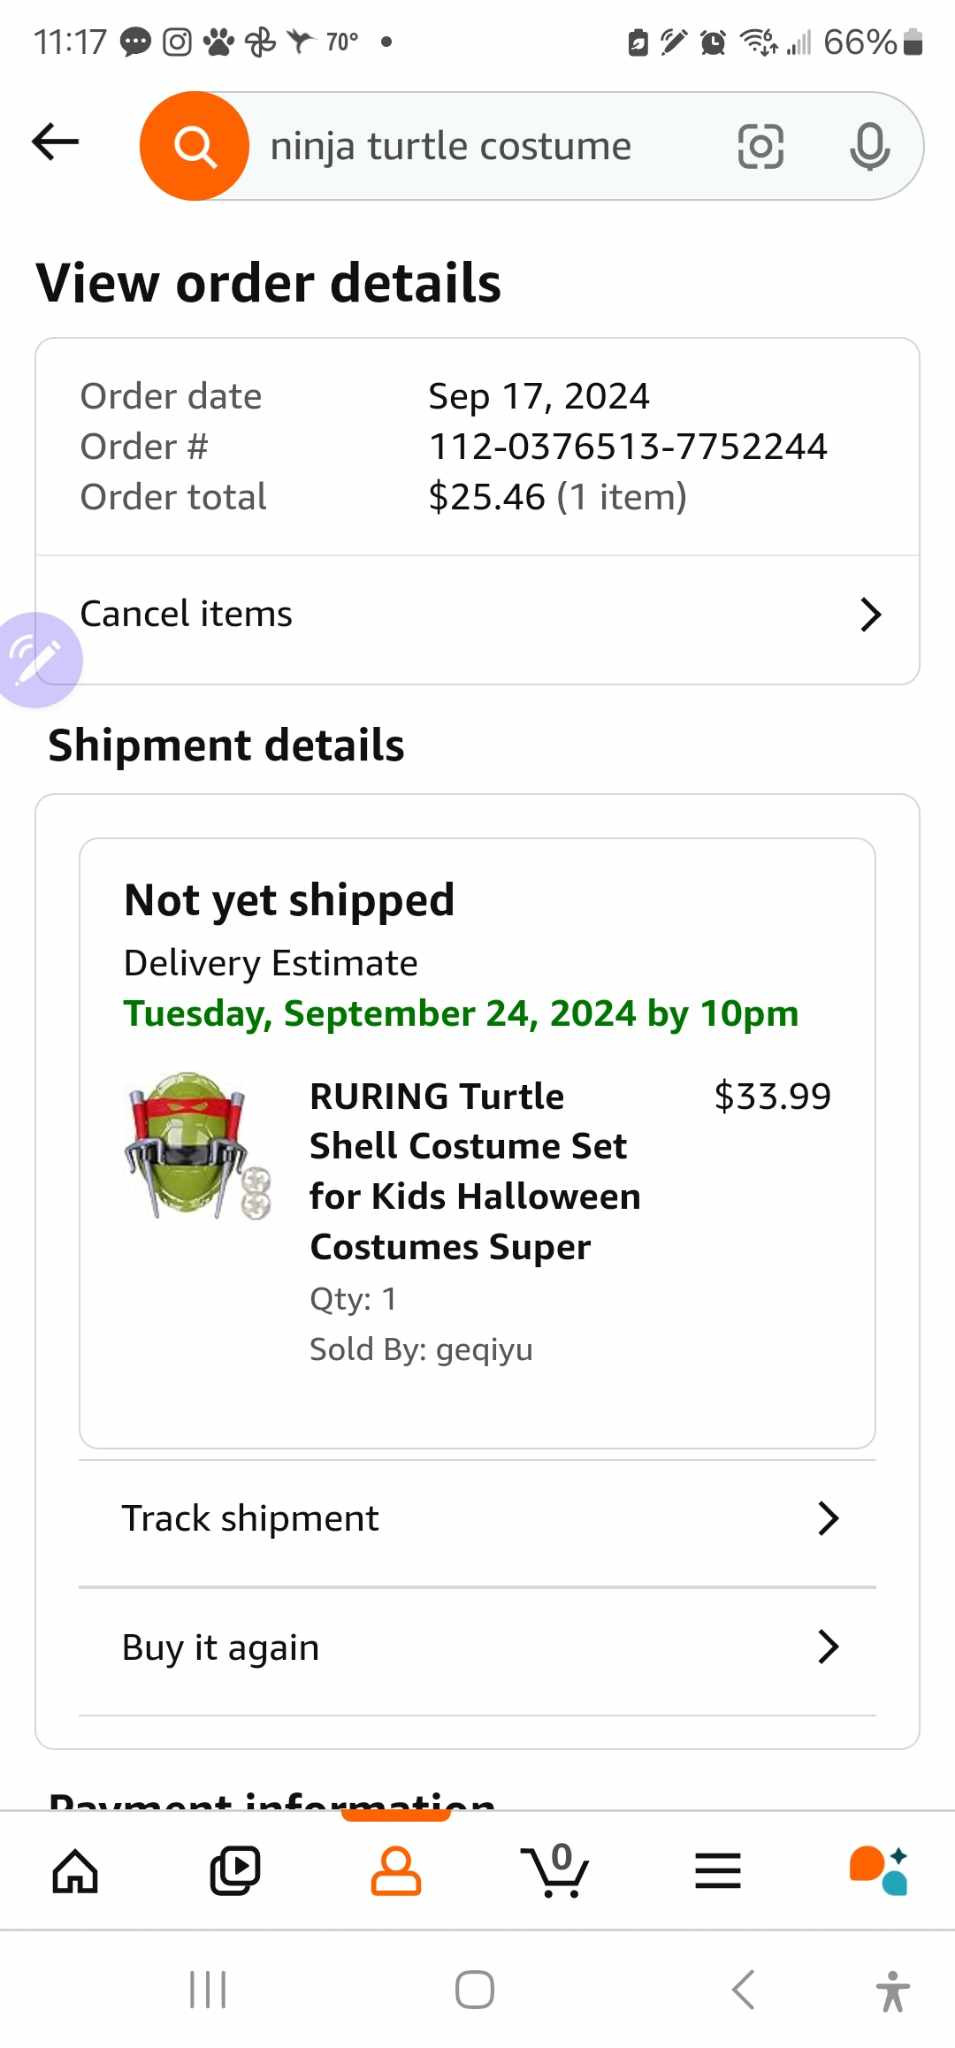Tap the floating purple pencil button
The image size is (955, 2048).
coord(36,660)
